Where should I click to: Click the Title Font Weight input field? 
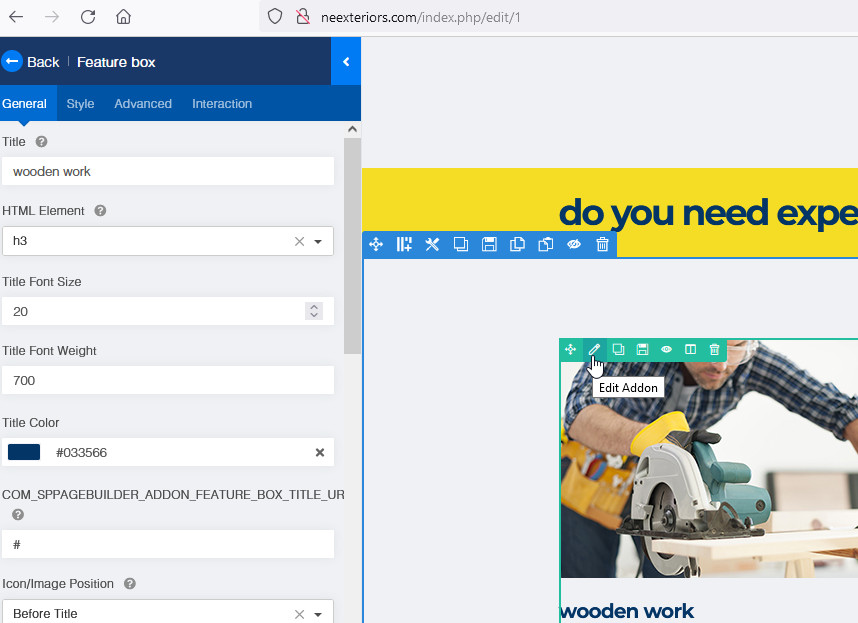coord(167,380)
